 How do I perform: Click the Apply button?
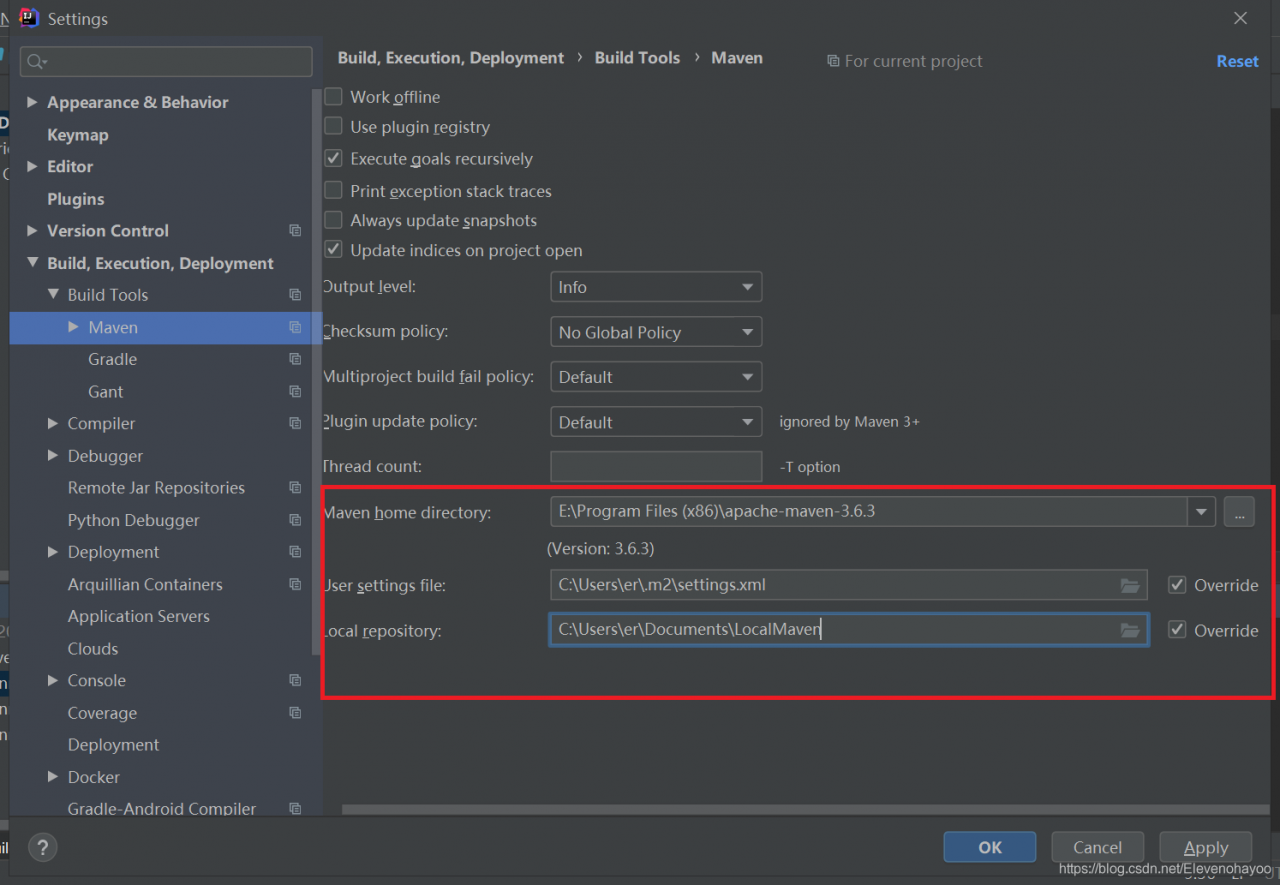click(x=1206, y=847)
